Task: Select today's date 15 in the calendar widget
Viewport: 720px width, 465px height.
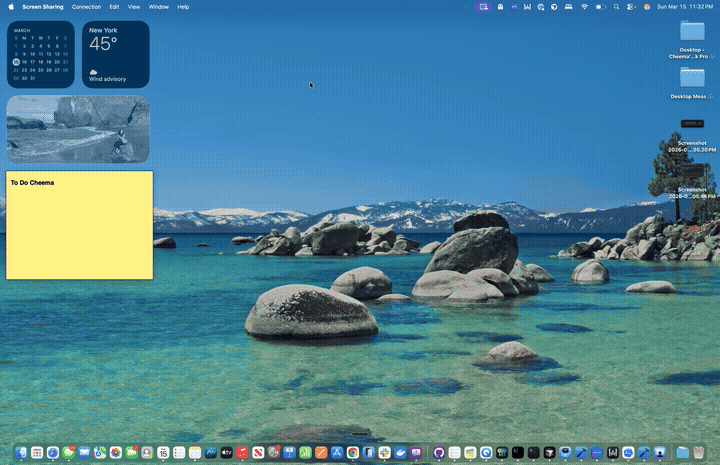Action: (16, 62)
